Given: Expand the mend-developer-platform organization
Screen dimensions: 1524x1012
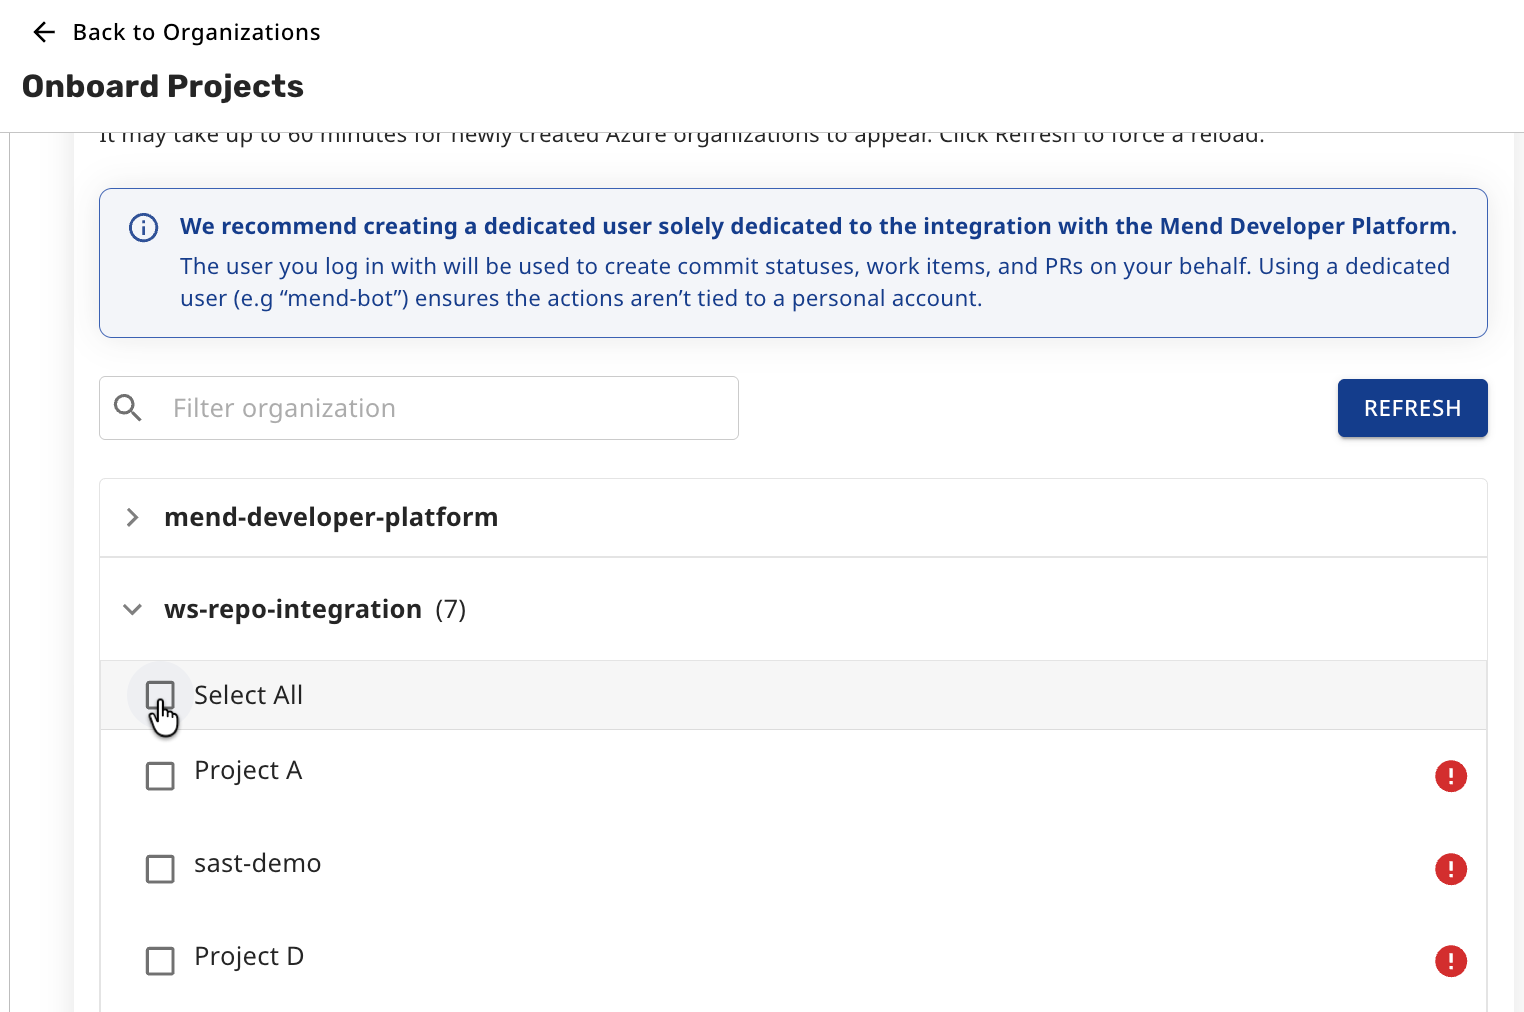Looking at the screenshot, I should (x=132, y=517).
